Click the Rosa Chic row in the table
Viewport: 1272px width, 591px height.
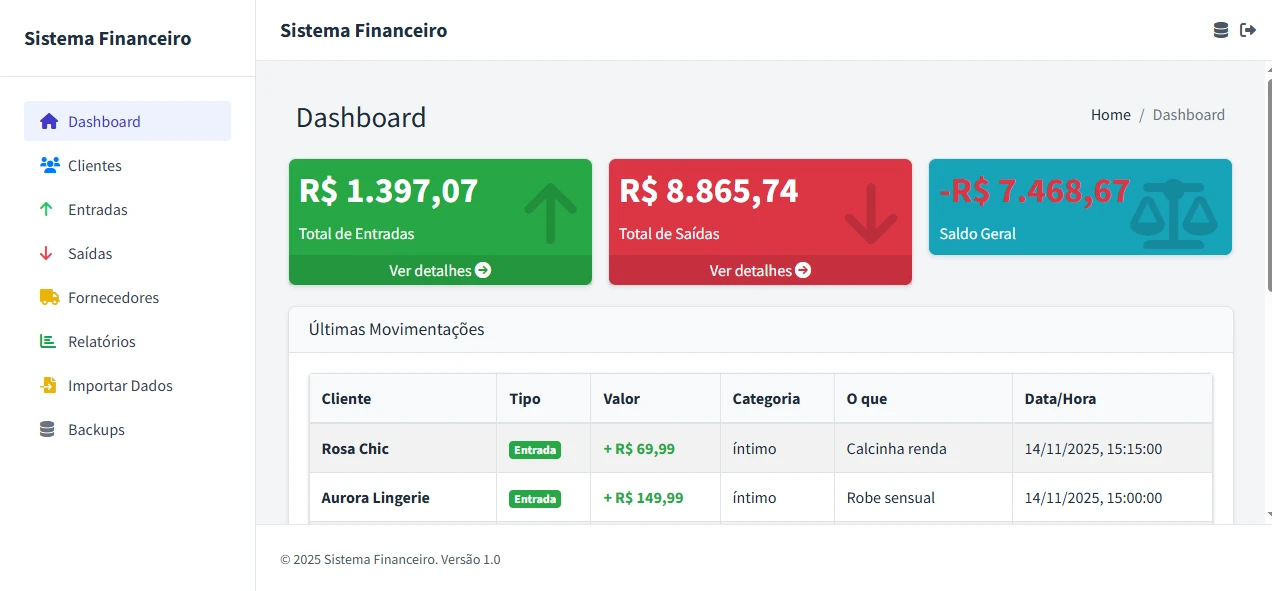click(x=355, y=449)
